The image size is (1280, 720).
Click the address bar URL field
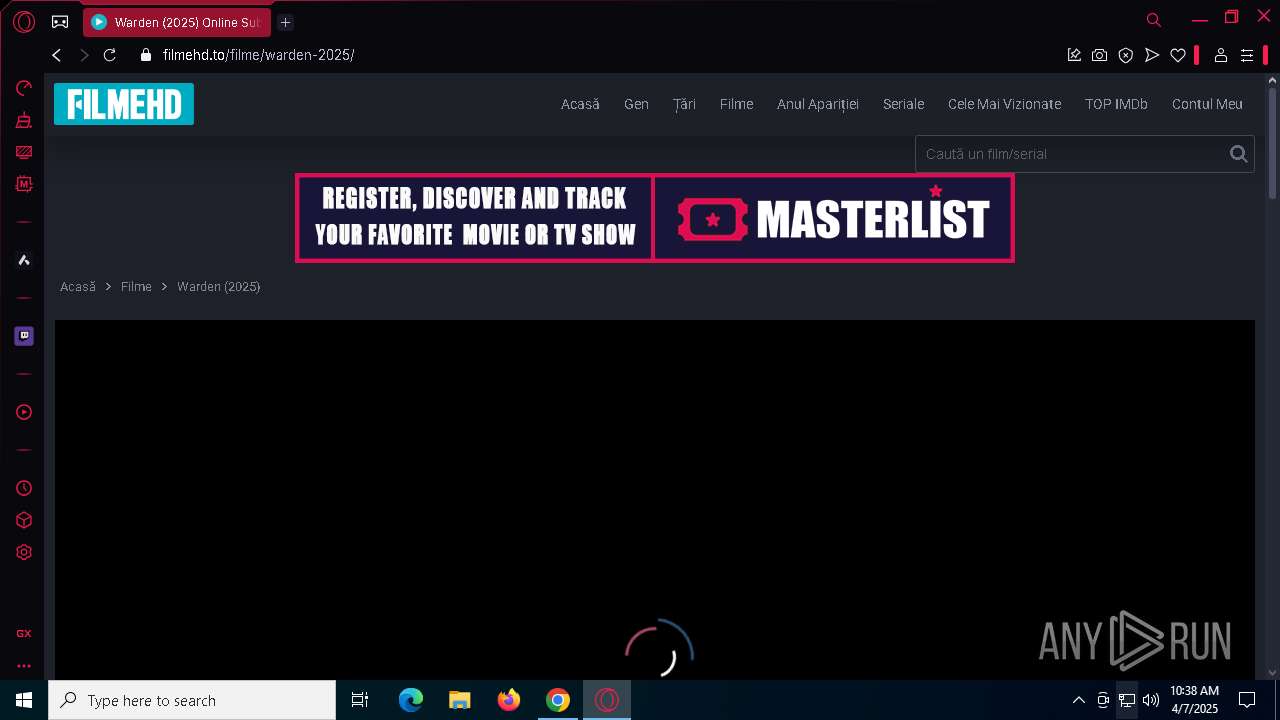click(600, 55)
